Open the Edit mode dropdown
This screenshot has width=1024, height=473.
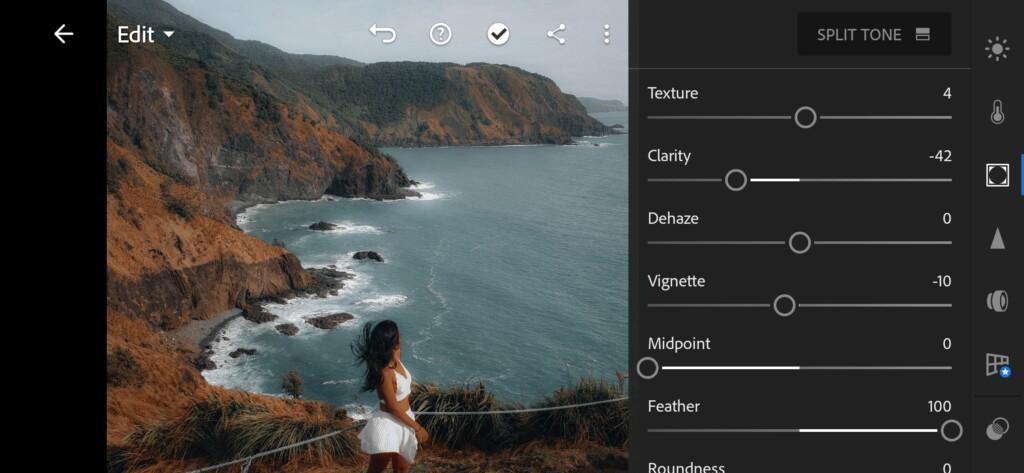(146, 35)
